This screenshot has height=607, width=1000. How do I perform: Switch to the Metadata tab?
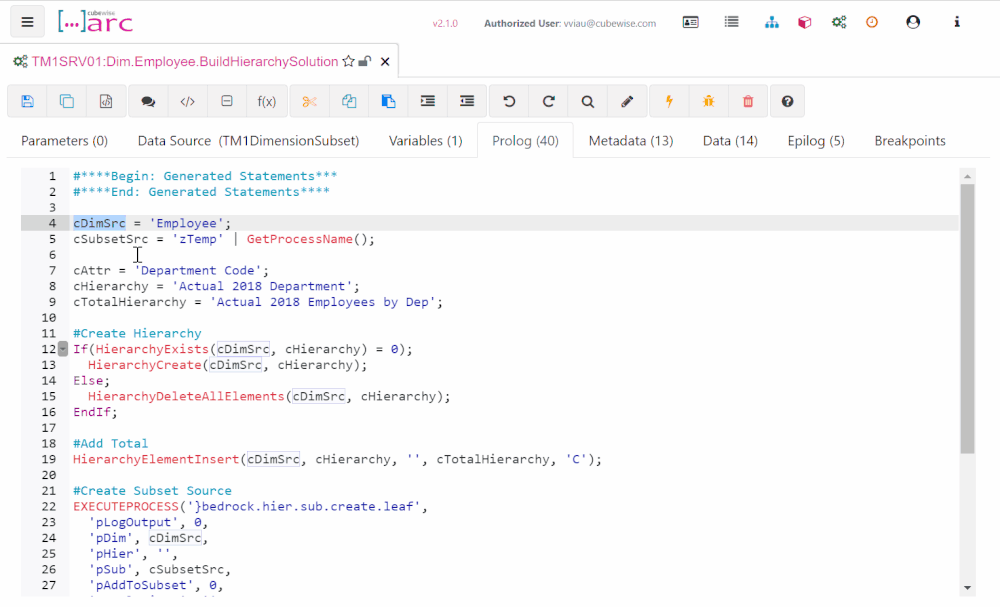click(x=630, y=140)
